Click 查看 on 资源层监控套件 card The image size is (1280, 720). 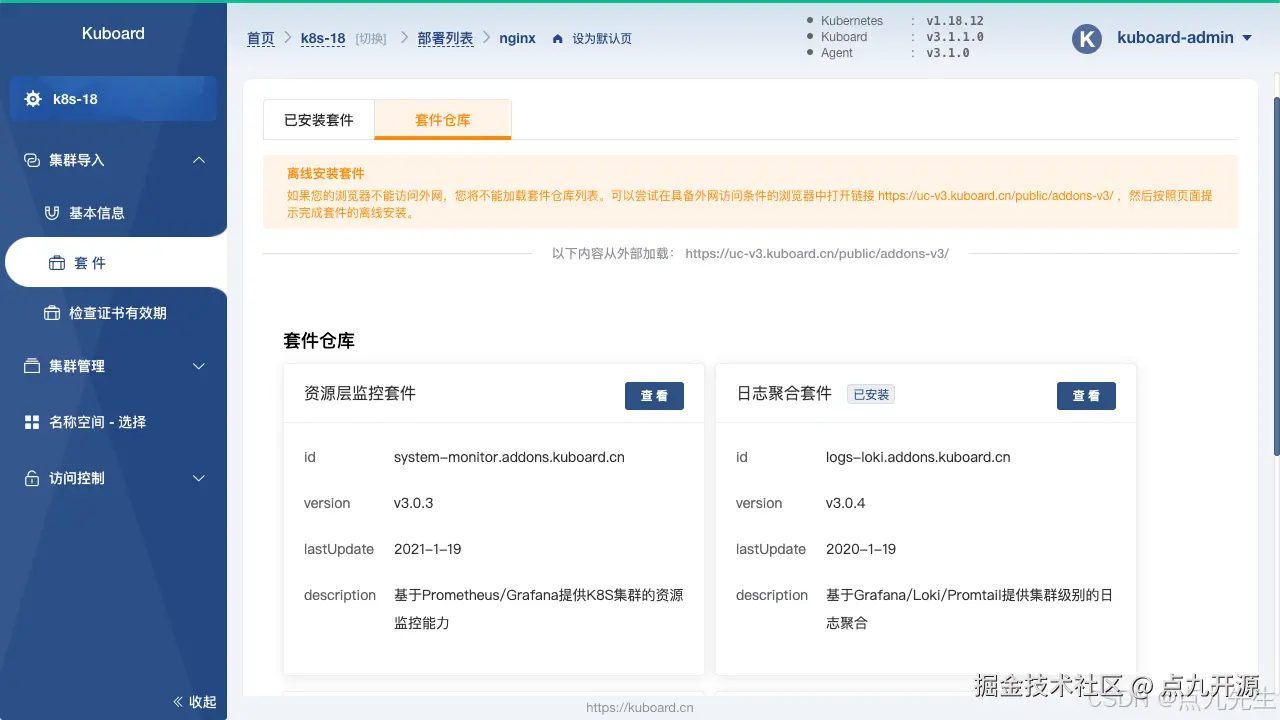tap(654, 396)
